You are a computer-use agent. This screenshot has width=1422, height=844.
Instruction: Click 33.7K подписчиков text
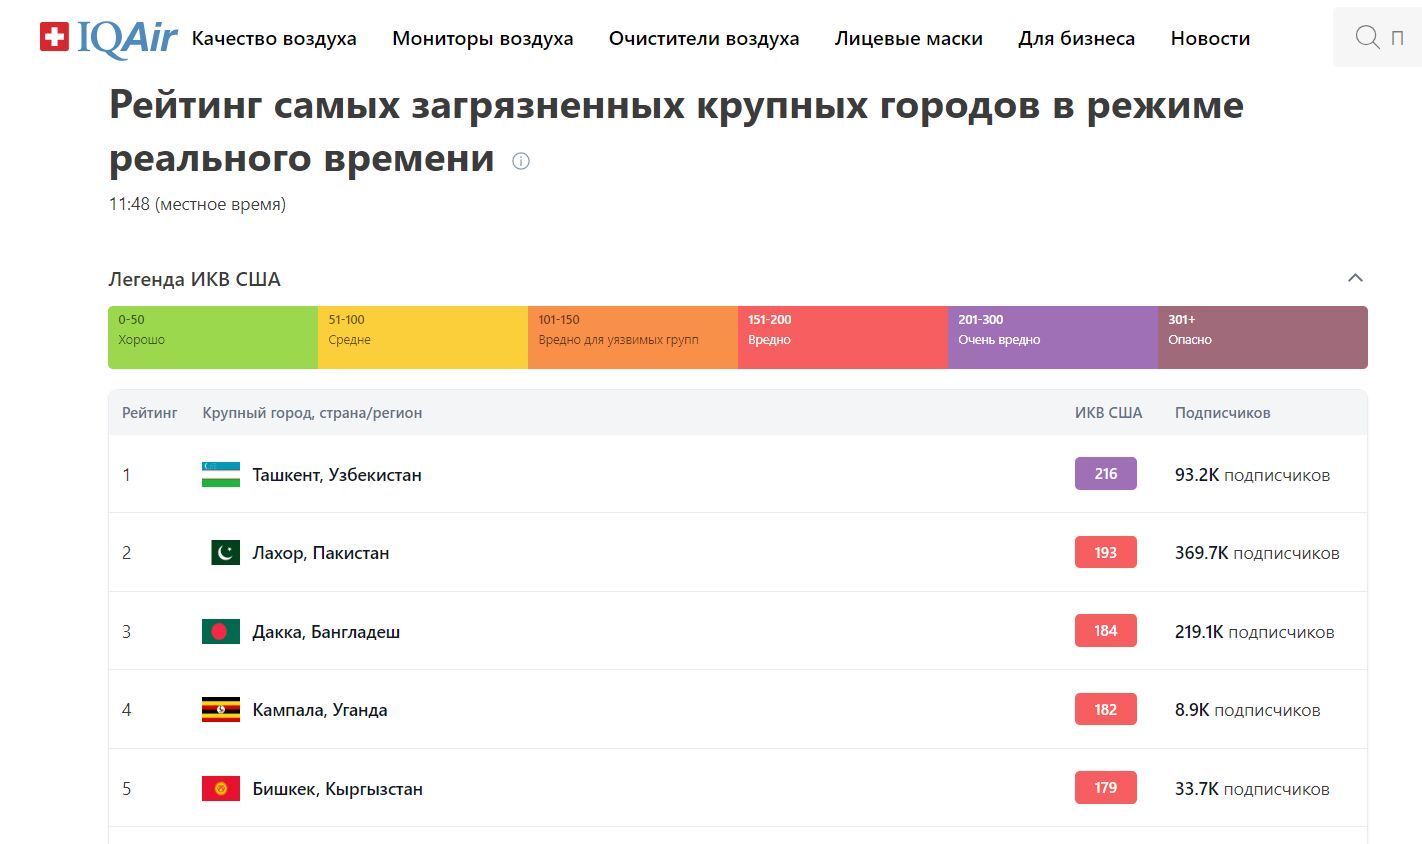pyautogui.click(x=1252, y=789)
